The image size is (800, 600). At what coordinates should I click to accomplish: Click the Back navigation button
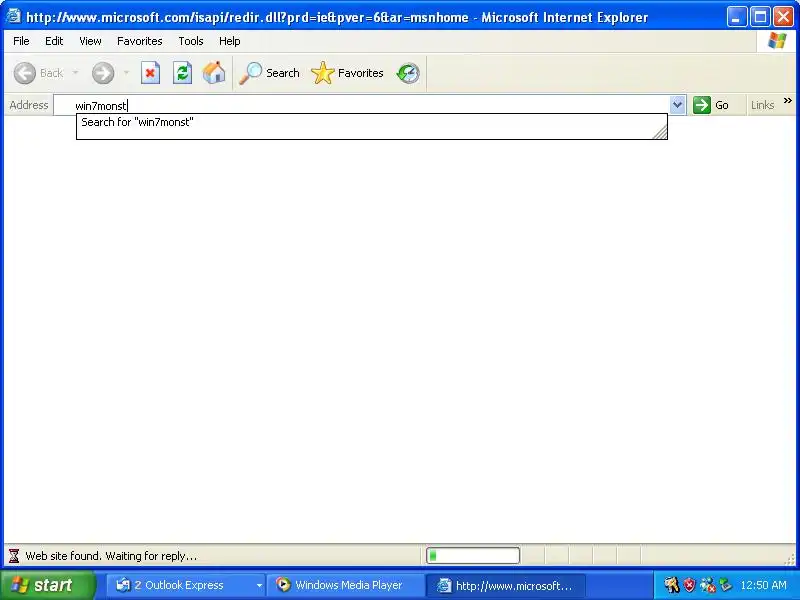pos(38,73)
